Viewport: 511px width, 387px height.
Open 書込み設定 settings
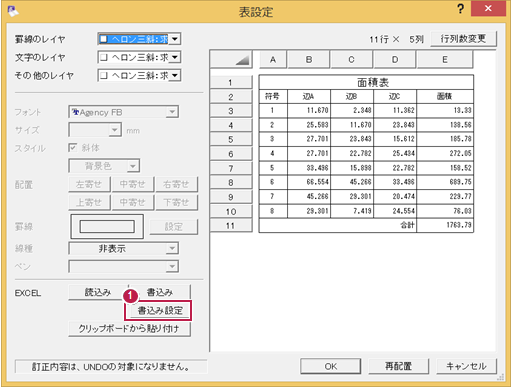pos(160,311)
